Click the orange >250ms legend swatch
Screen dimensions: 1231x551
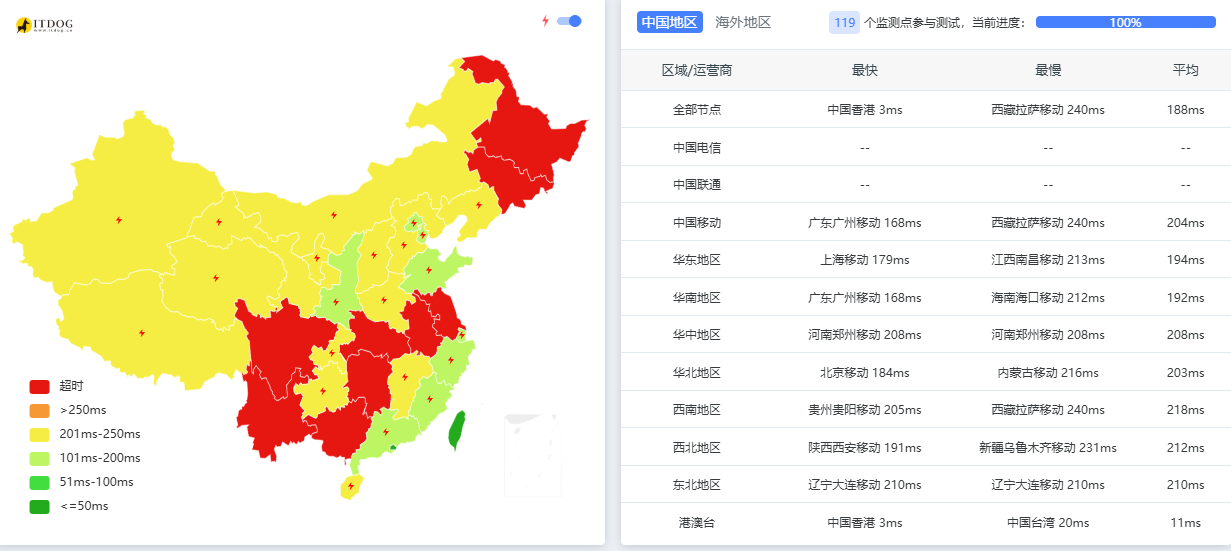40,410
